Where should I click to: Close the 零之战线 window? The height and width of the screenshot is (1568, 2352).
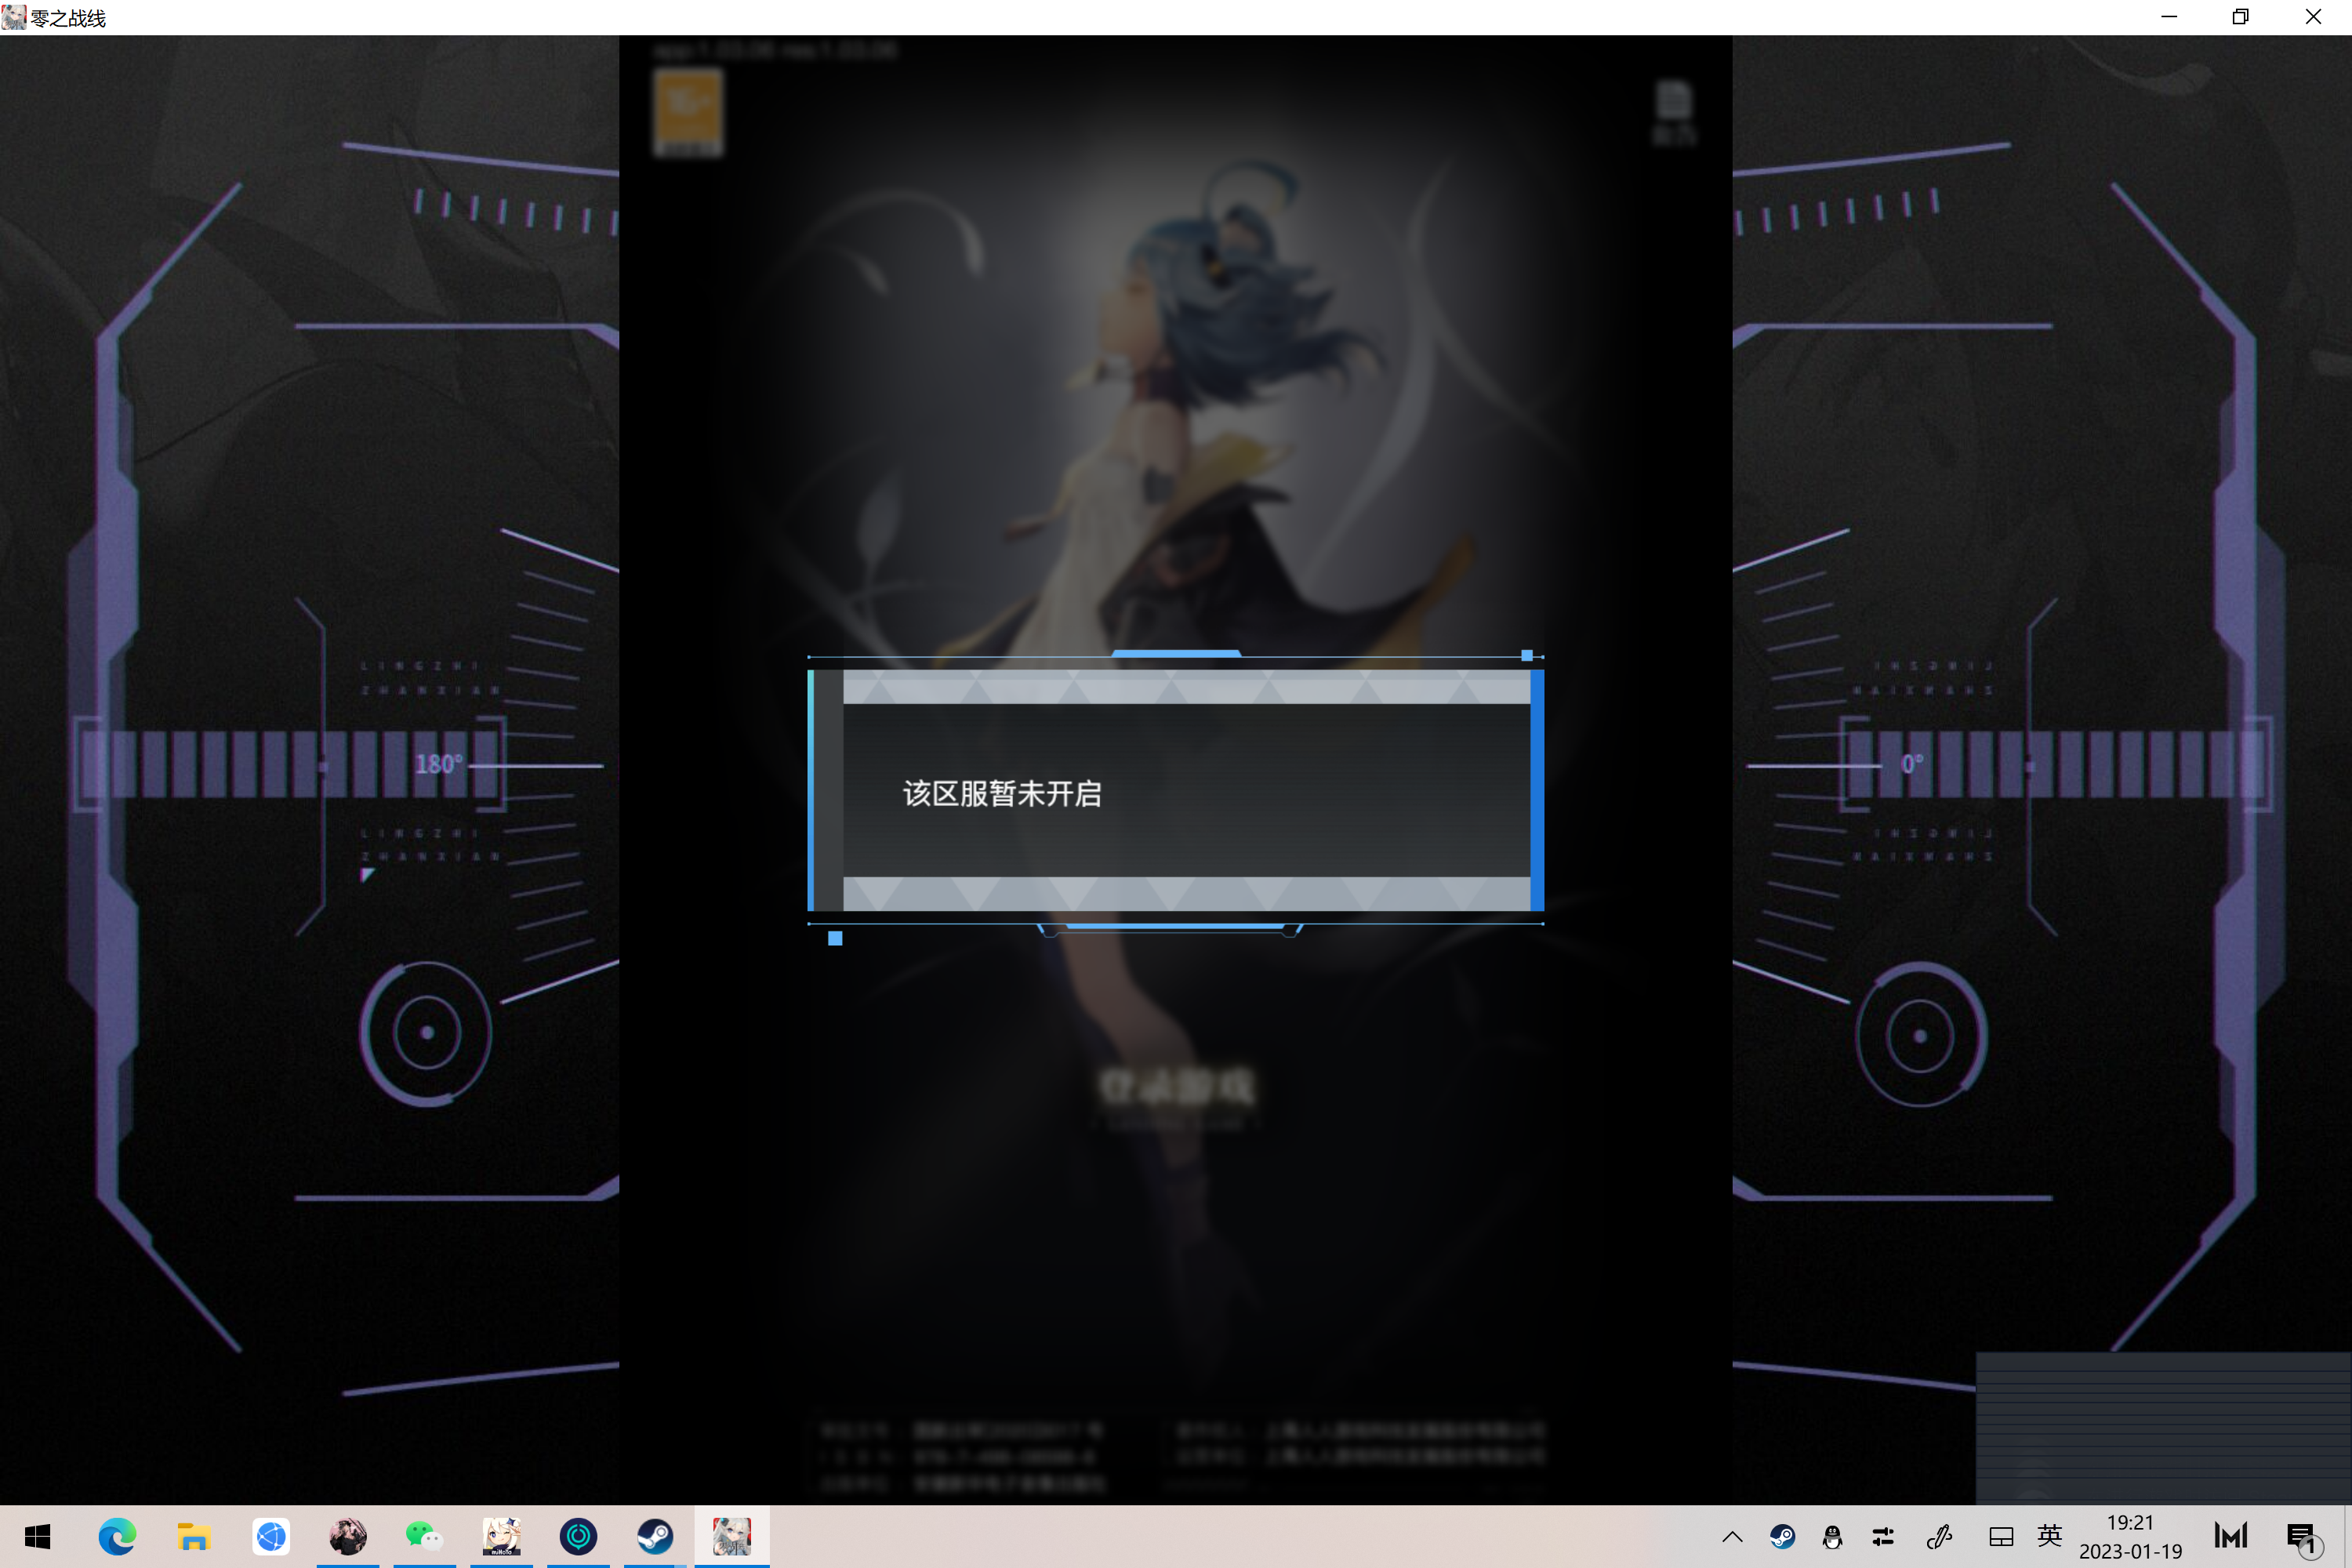pos(2313,17)
